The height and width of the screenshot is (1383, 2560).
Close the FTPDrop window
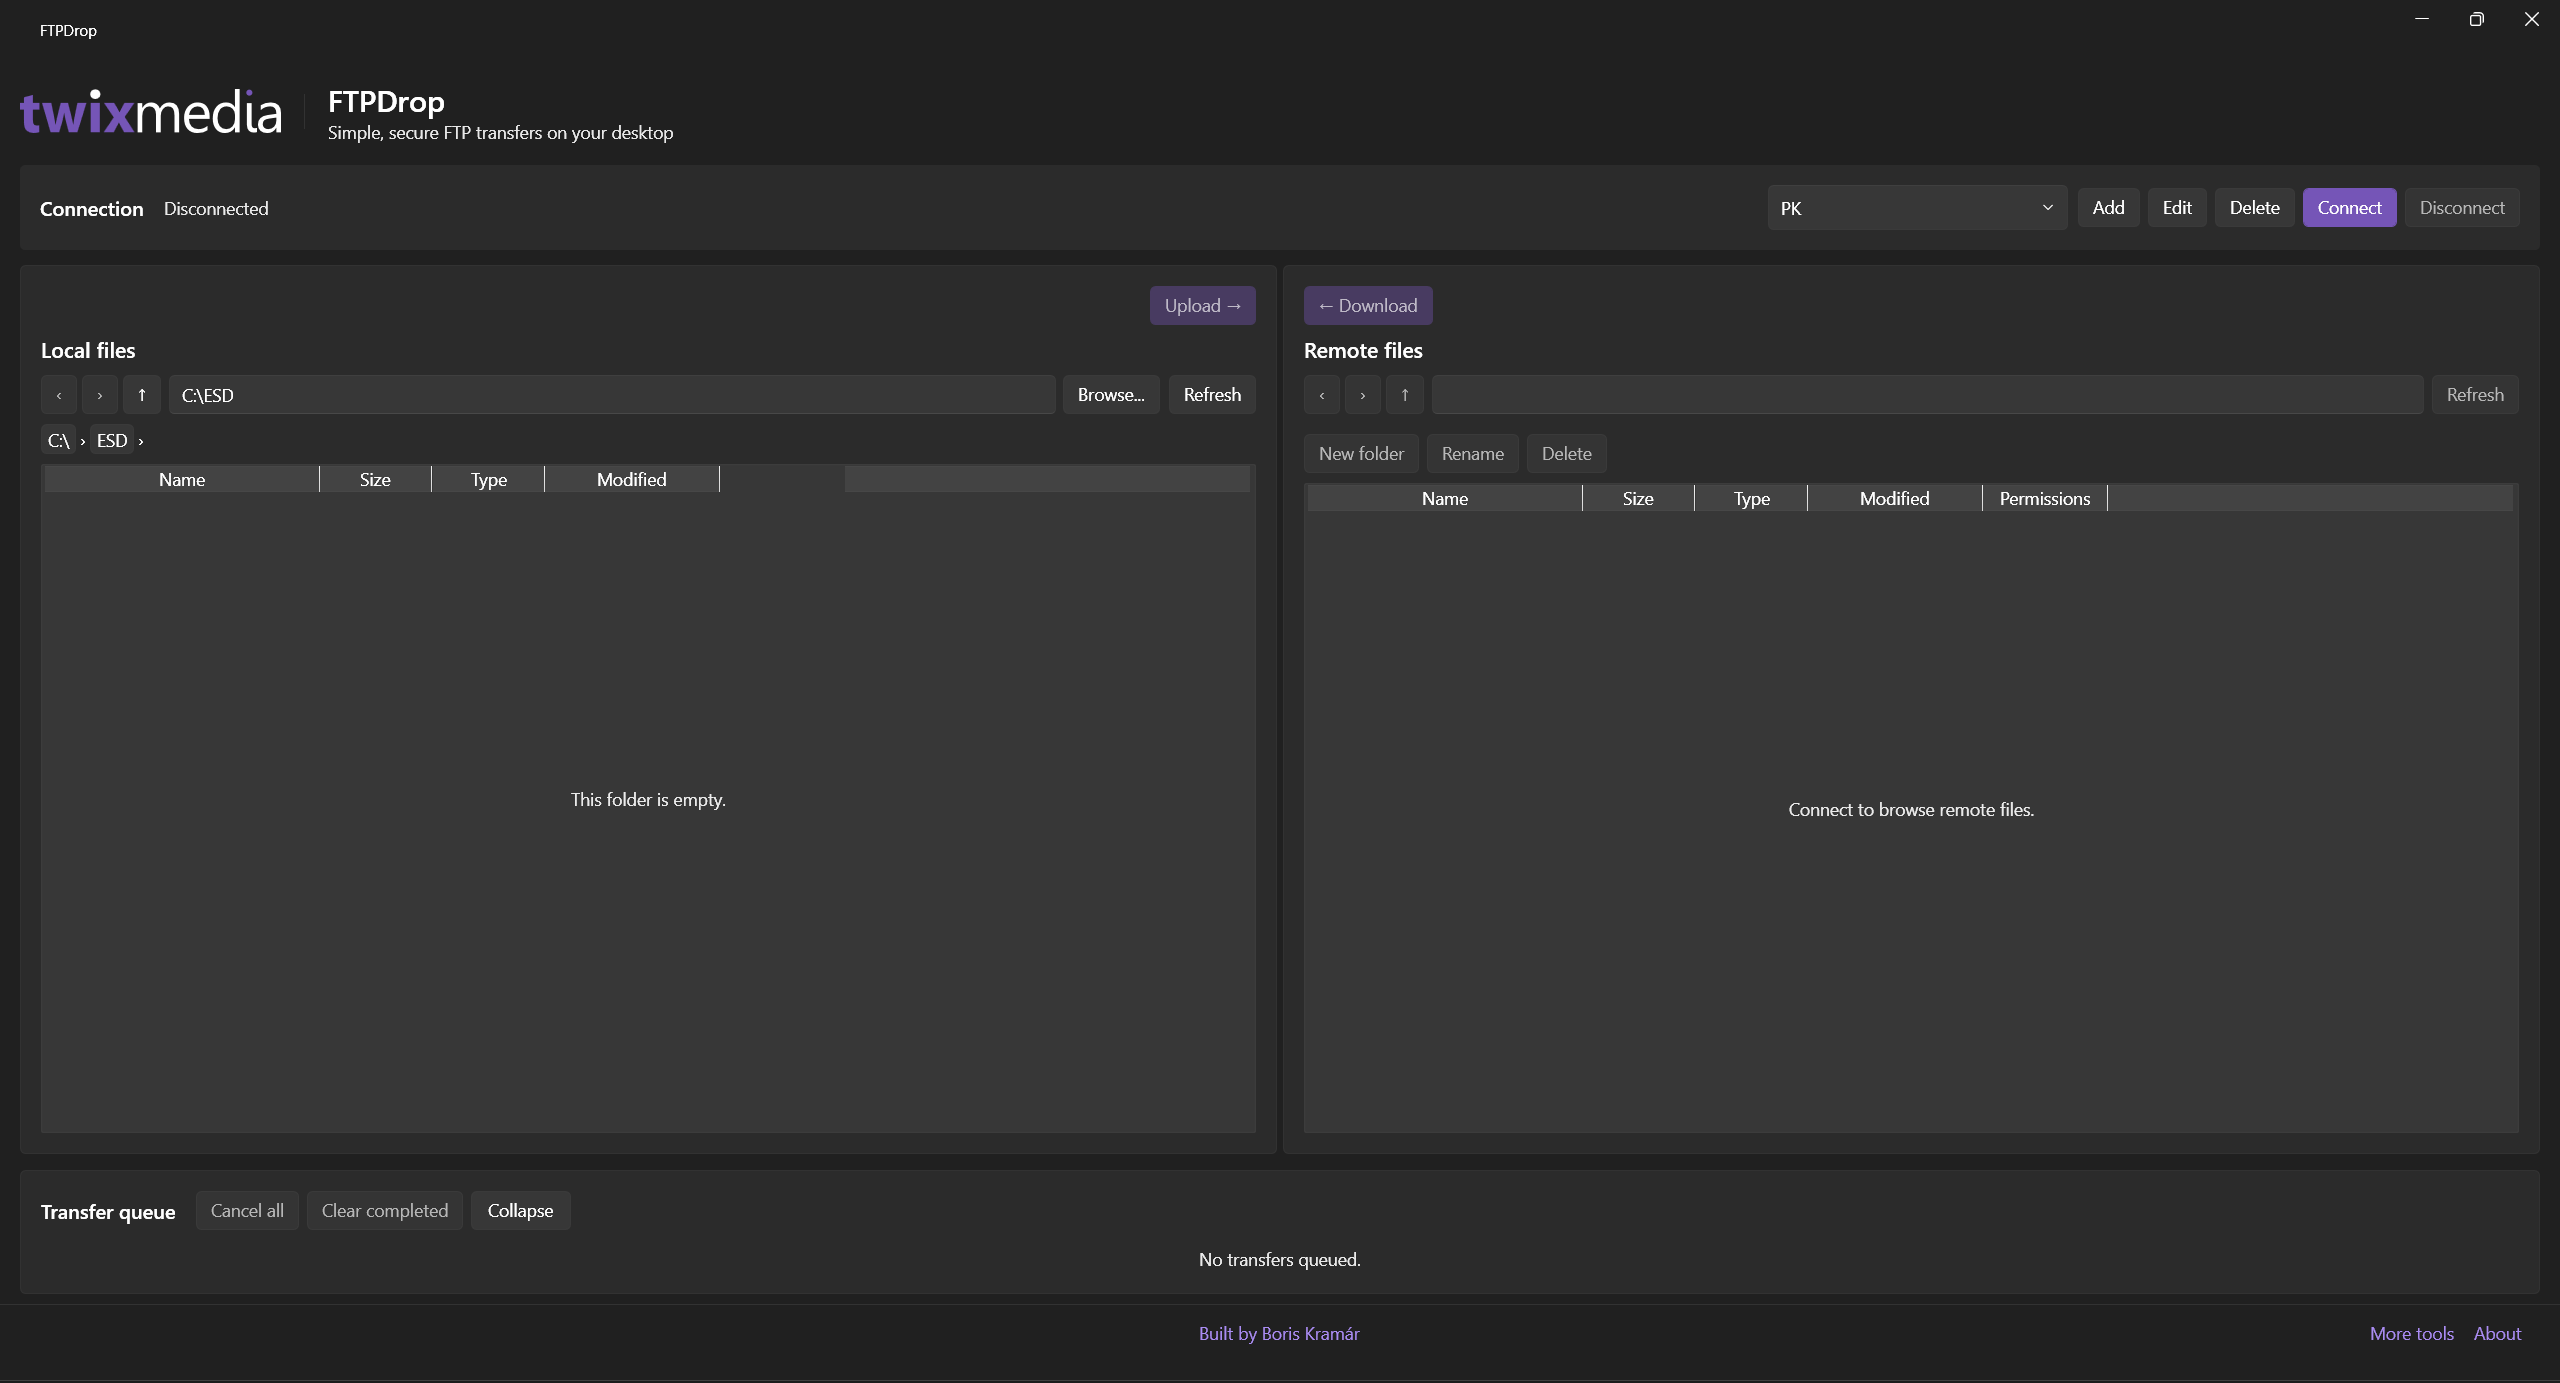2531,19
